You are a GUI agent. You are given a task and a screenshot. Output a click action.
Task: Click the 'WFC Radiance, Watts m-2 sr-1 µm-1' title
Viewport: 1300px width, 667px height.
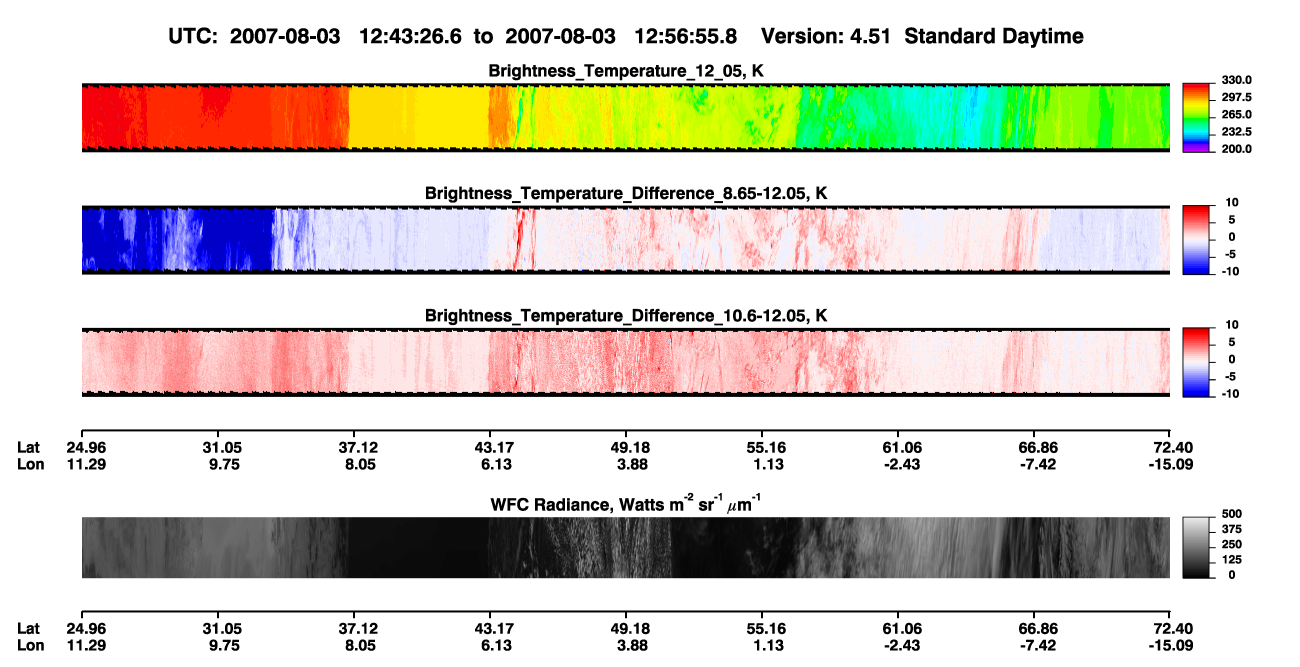(x=627, y=503)
